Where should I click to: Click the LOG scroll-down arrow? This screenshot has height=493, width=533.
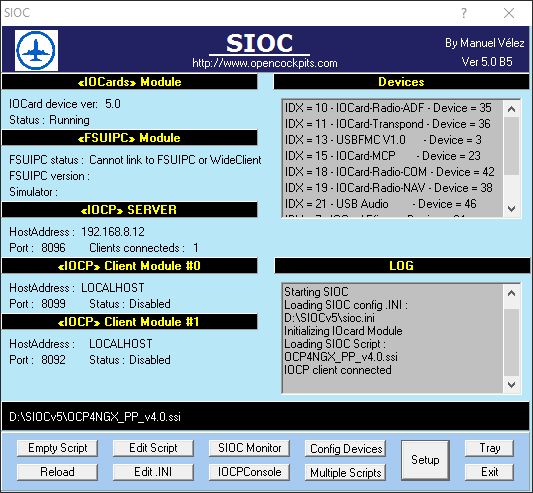pos(511,385)
